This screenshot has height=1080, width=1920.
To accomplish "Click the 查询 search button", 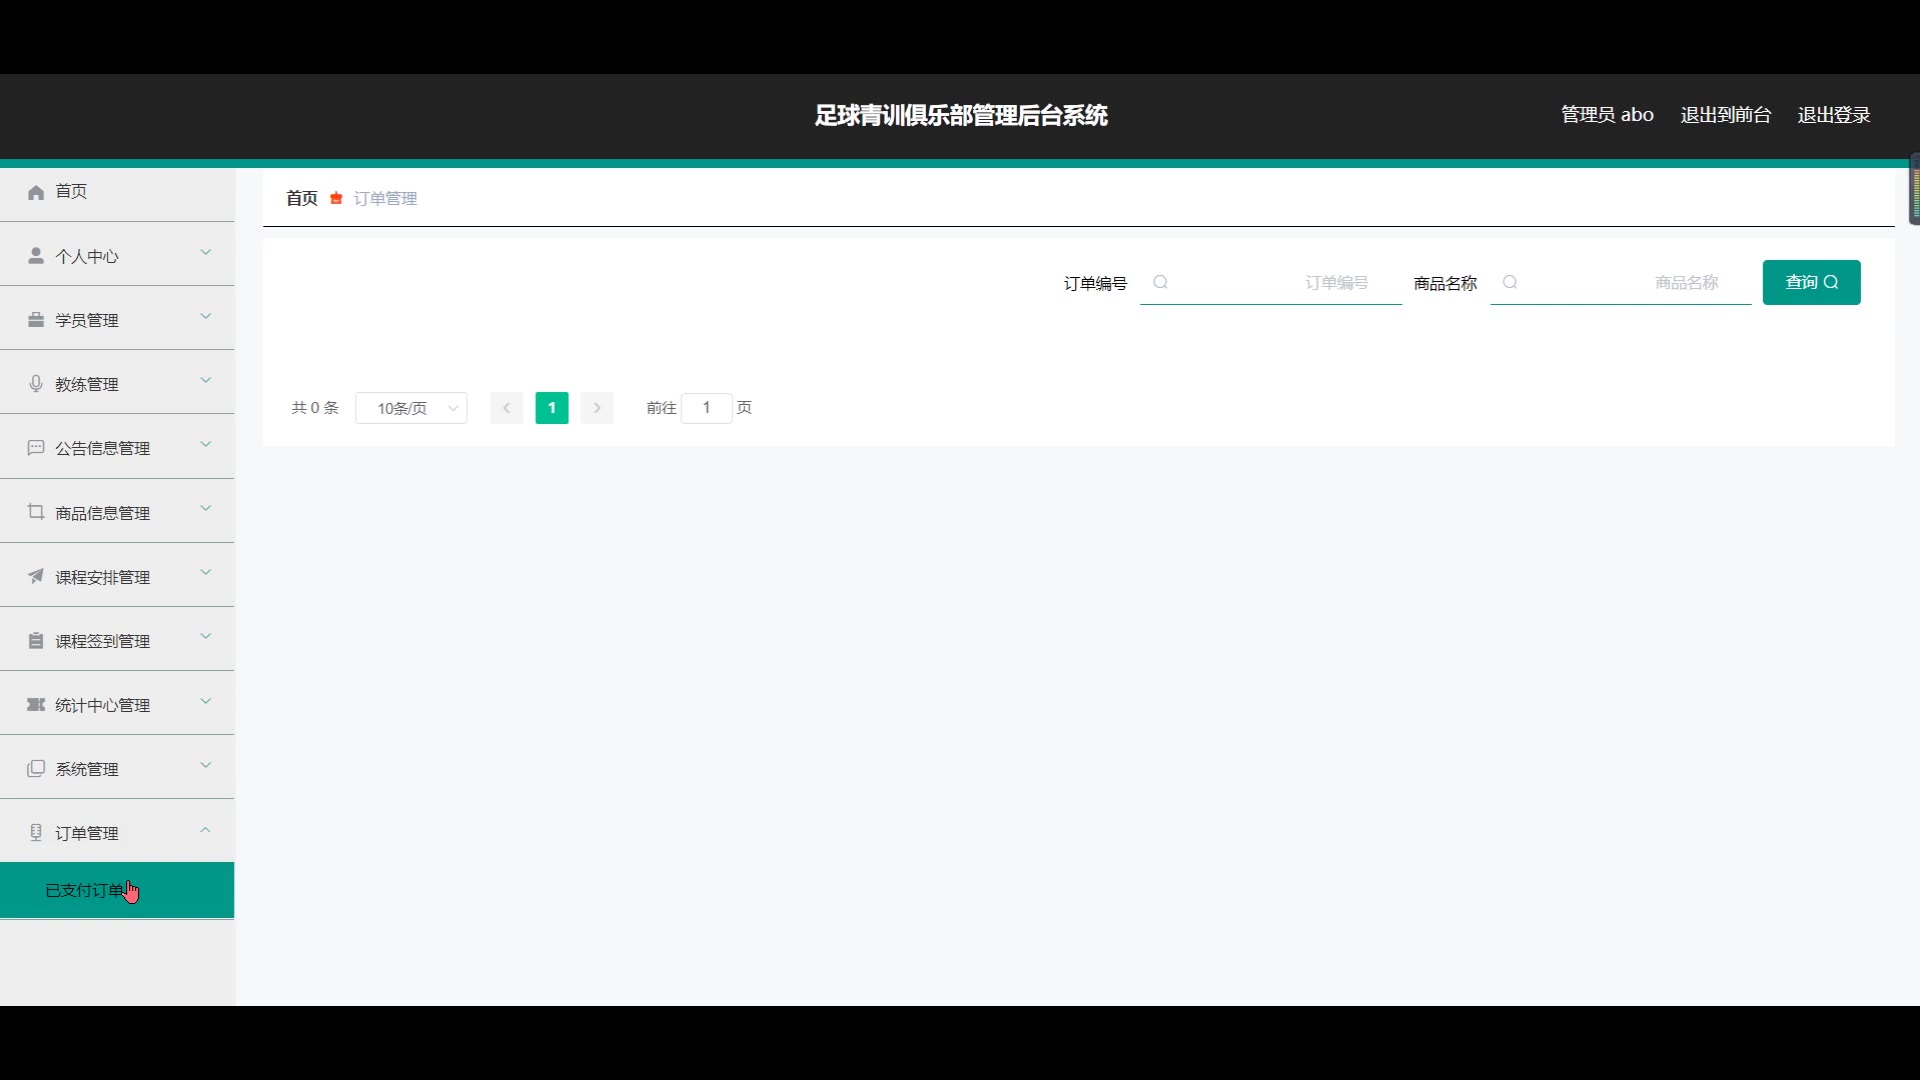I will 1811,283.
